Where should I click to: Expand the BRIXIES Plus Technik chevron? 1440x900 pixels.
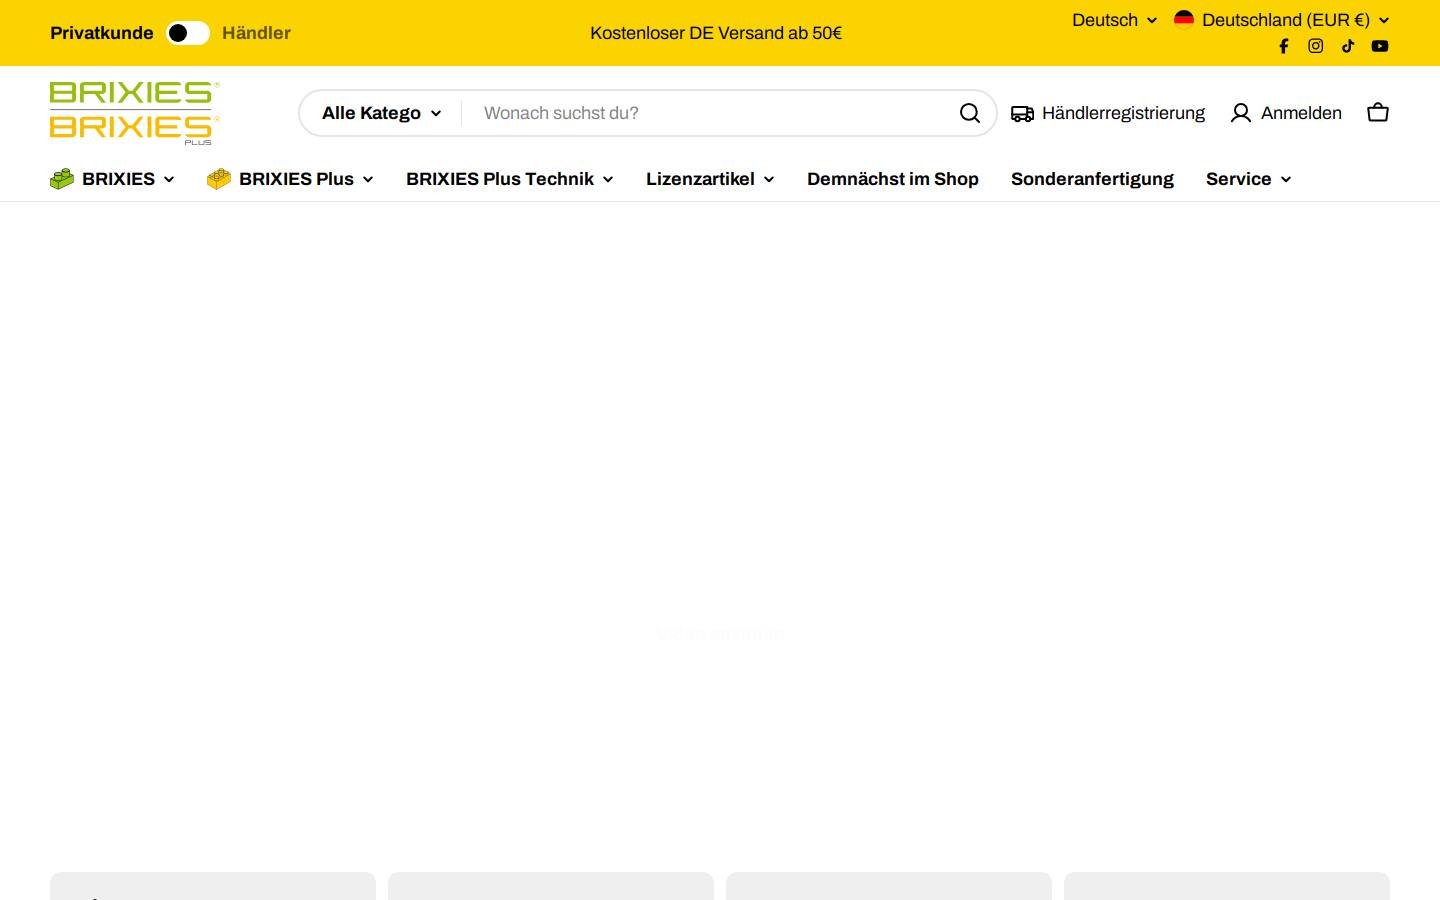click(608, 180)
